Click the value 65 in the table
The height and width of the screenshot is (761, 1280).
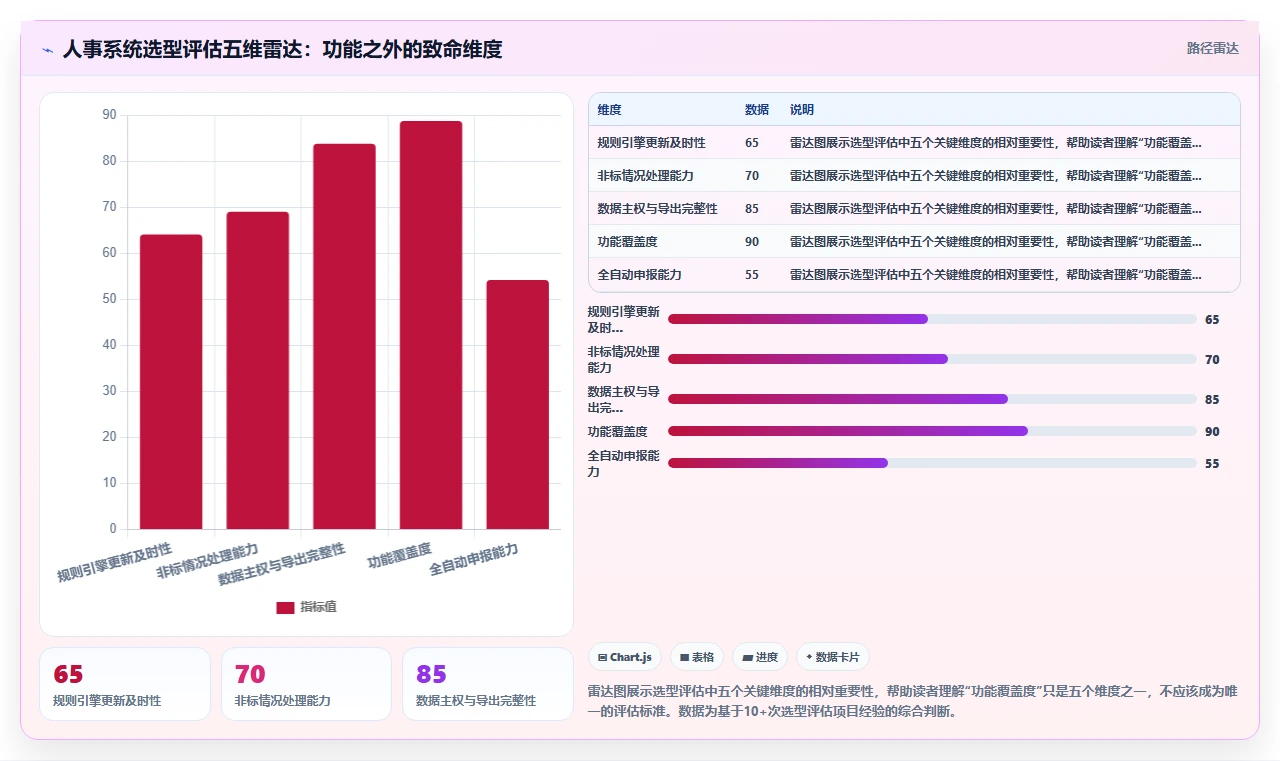click(752, 143)
